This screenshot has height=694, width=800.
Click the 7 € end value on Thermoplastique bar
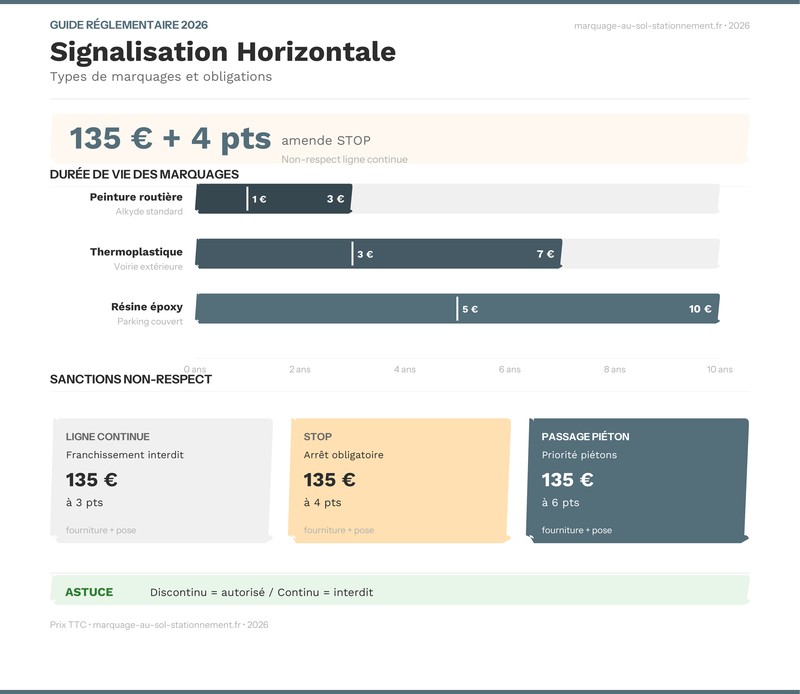coord(545,254)
